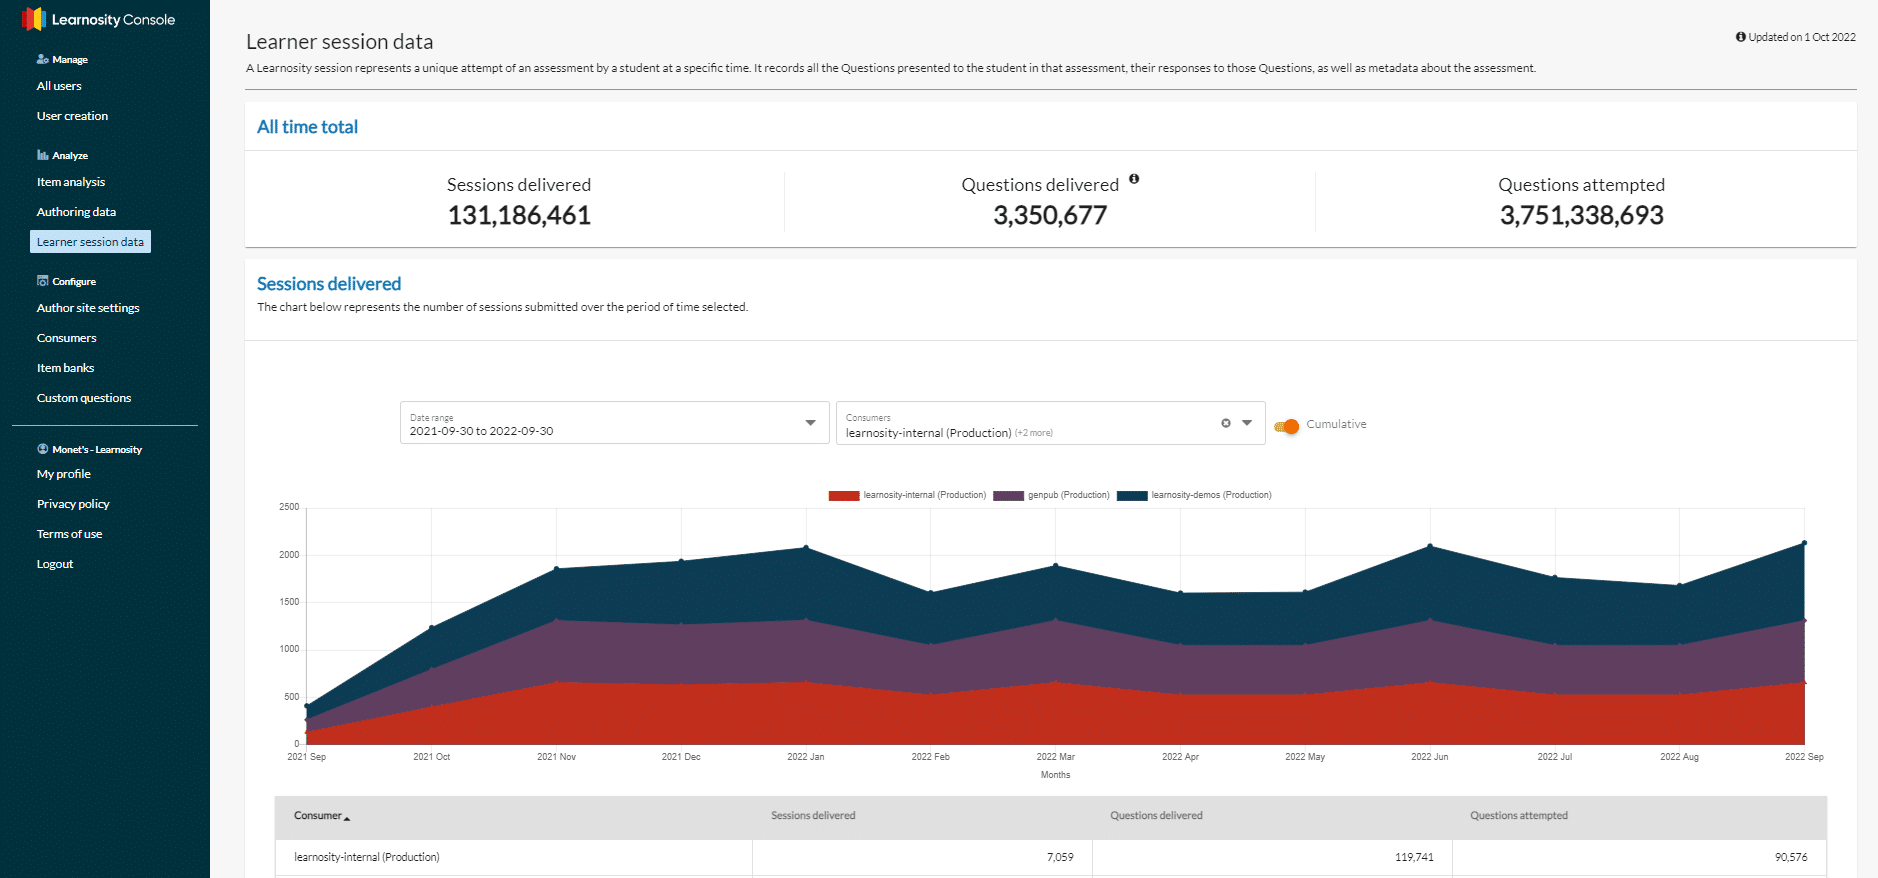Click the Questions attempted column header

pyautogui.click(x=1519, y=816)
